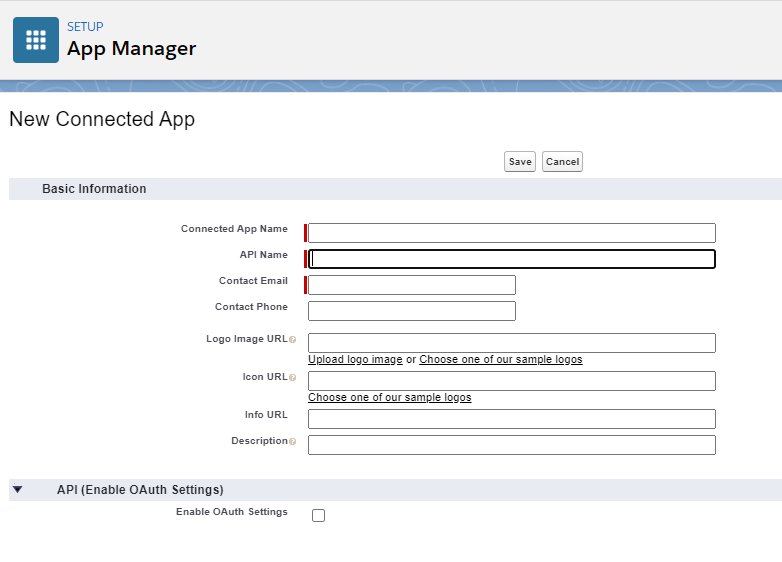
Task: Click the New Connected App title
Action: pos(102,119)
